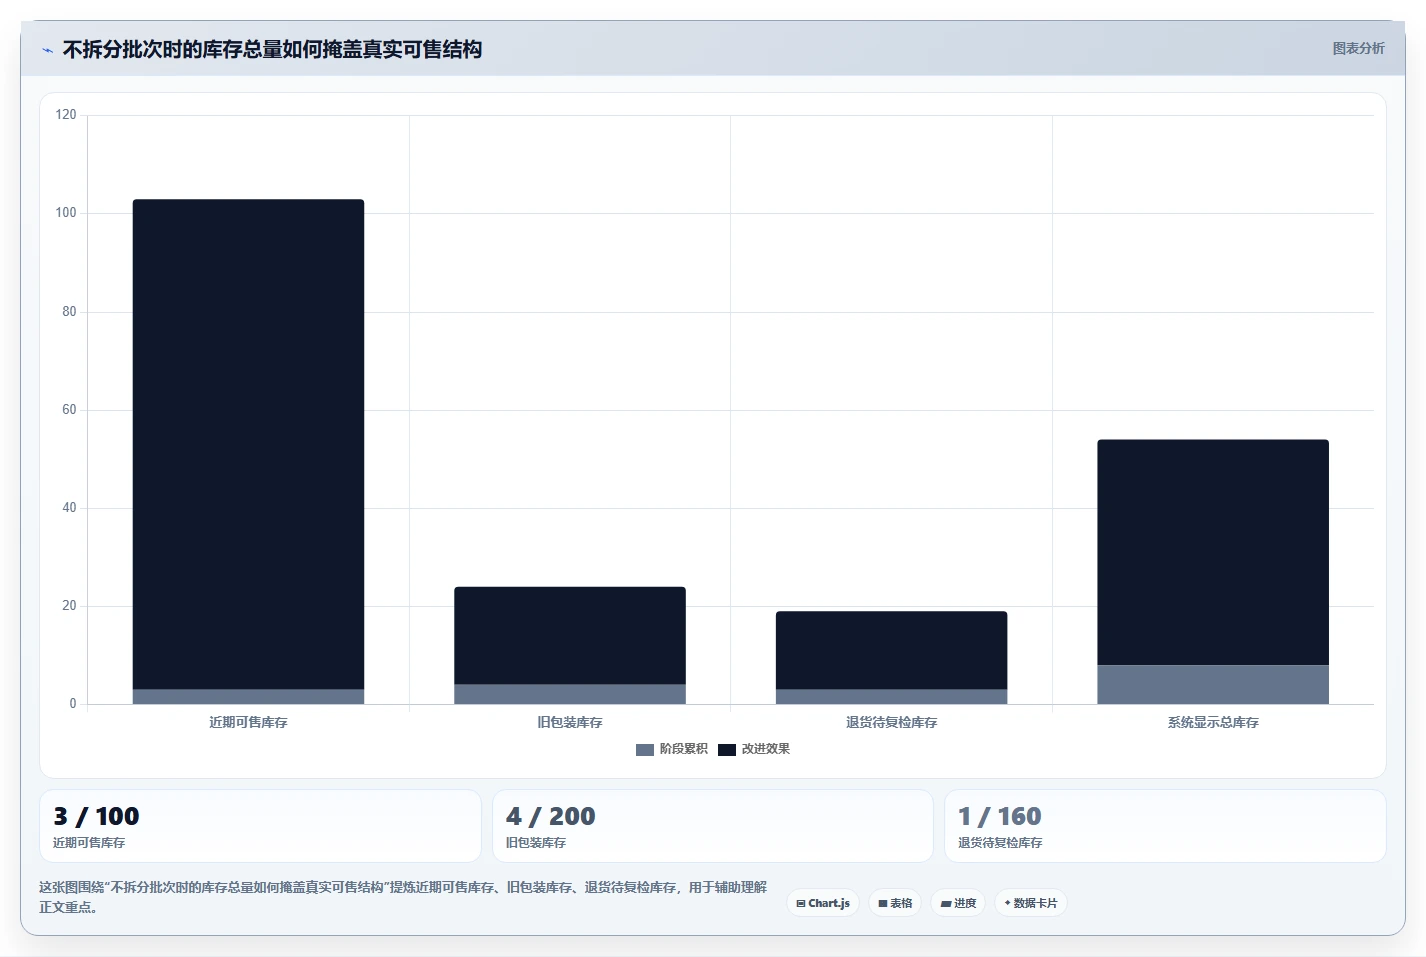Click the dark 系统显示总库存 bar

[x=1213, y=552]
